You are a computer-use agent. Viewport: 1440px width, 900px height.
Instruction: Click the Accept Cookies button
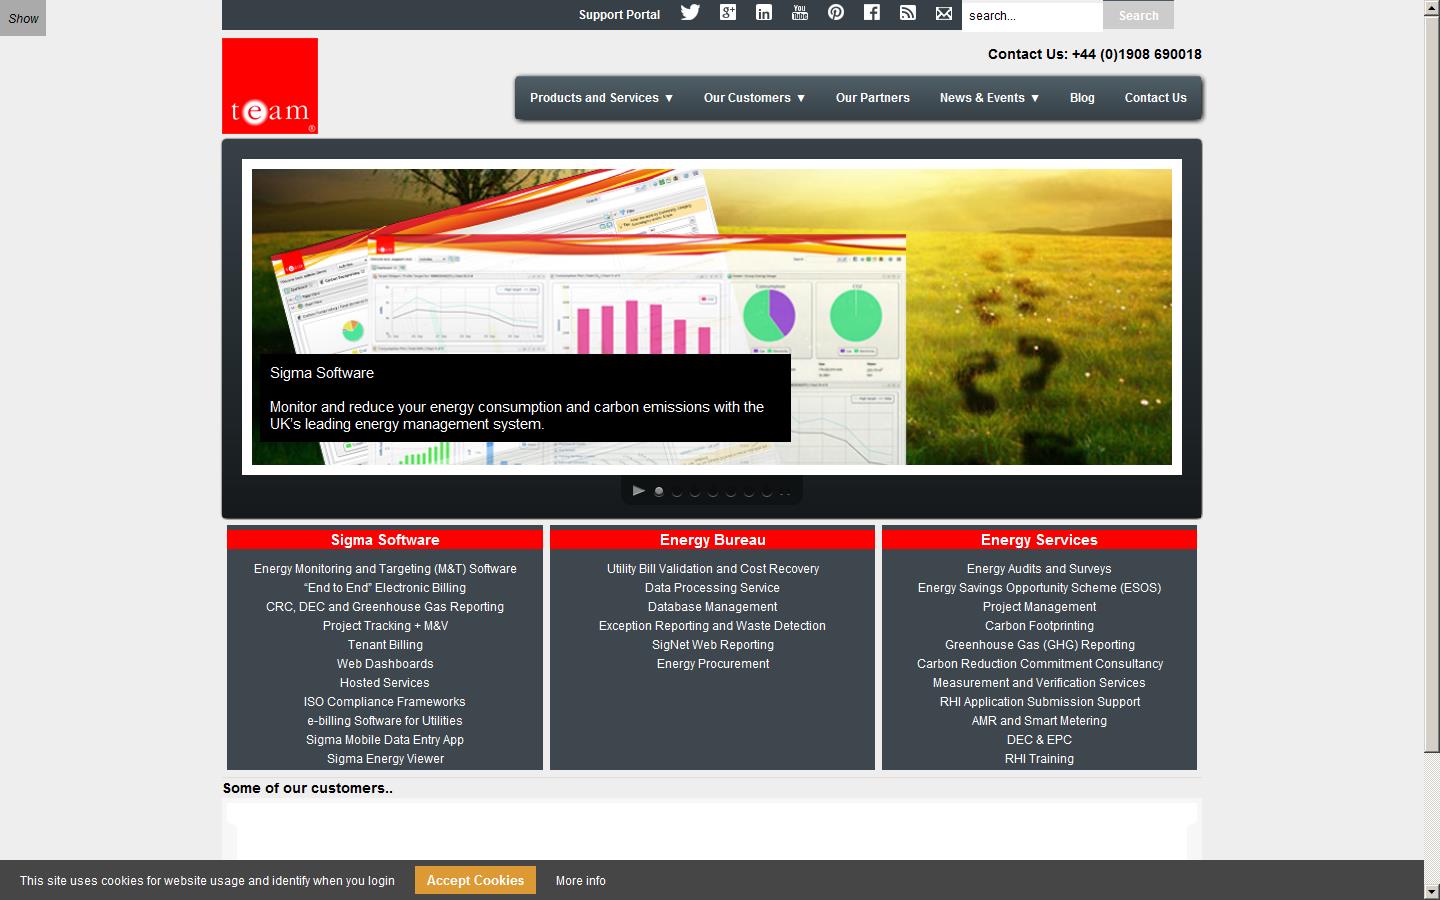(474, 880)
